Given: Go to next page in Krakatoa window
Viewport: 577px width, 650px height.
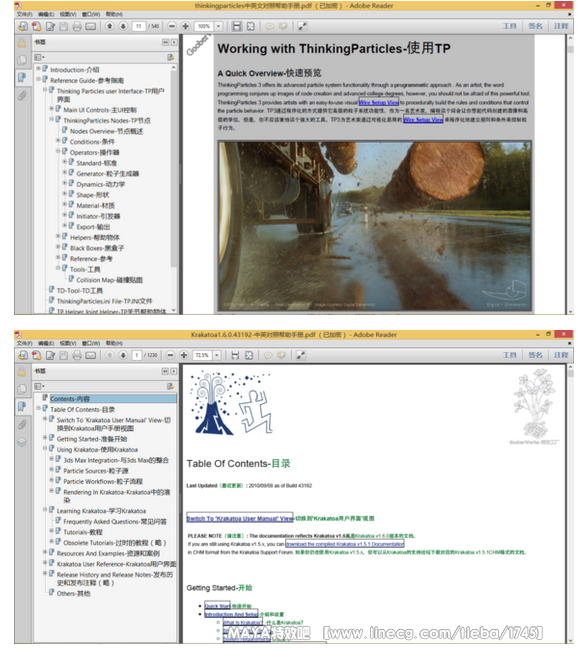Looking at the screenshot, I should (123, 355).
